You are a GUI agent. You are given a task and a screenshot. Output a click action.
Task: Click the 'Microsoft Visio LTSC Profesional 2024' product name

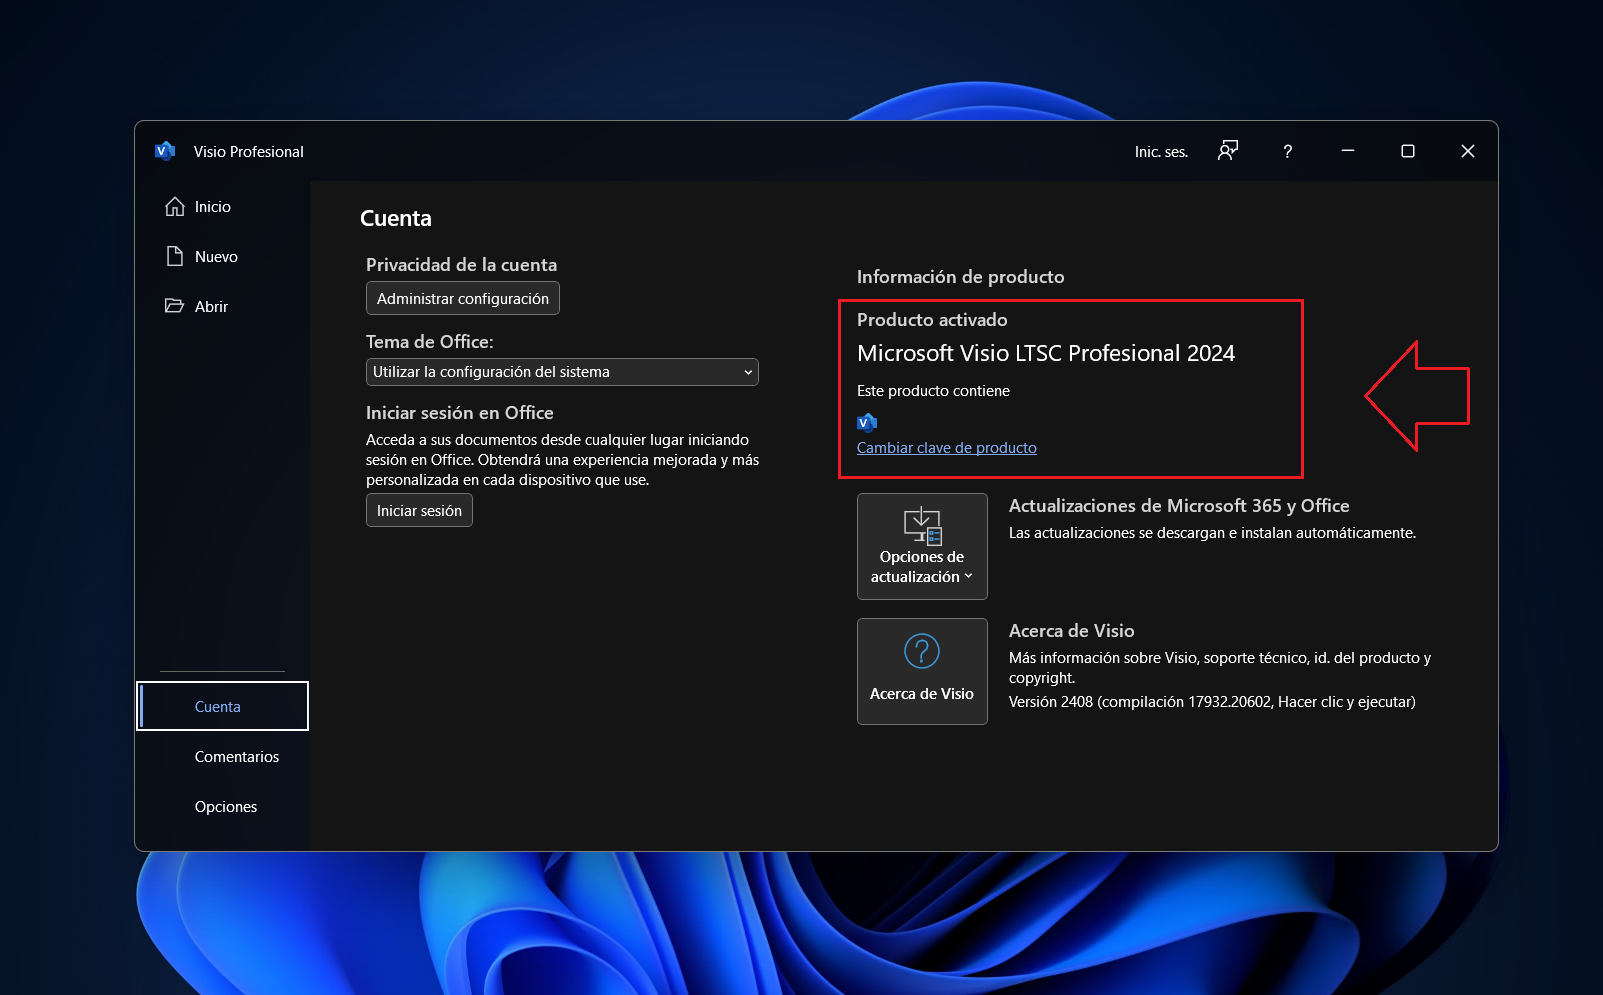1046,353
